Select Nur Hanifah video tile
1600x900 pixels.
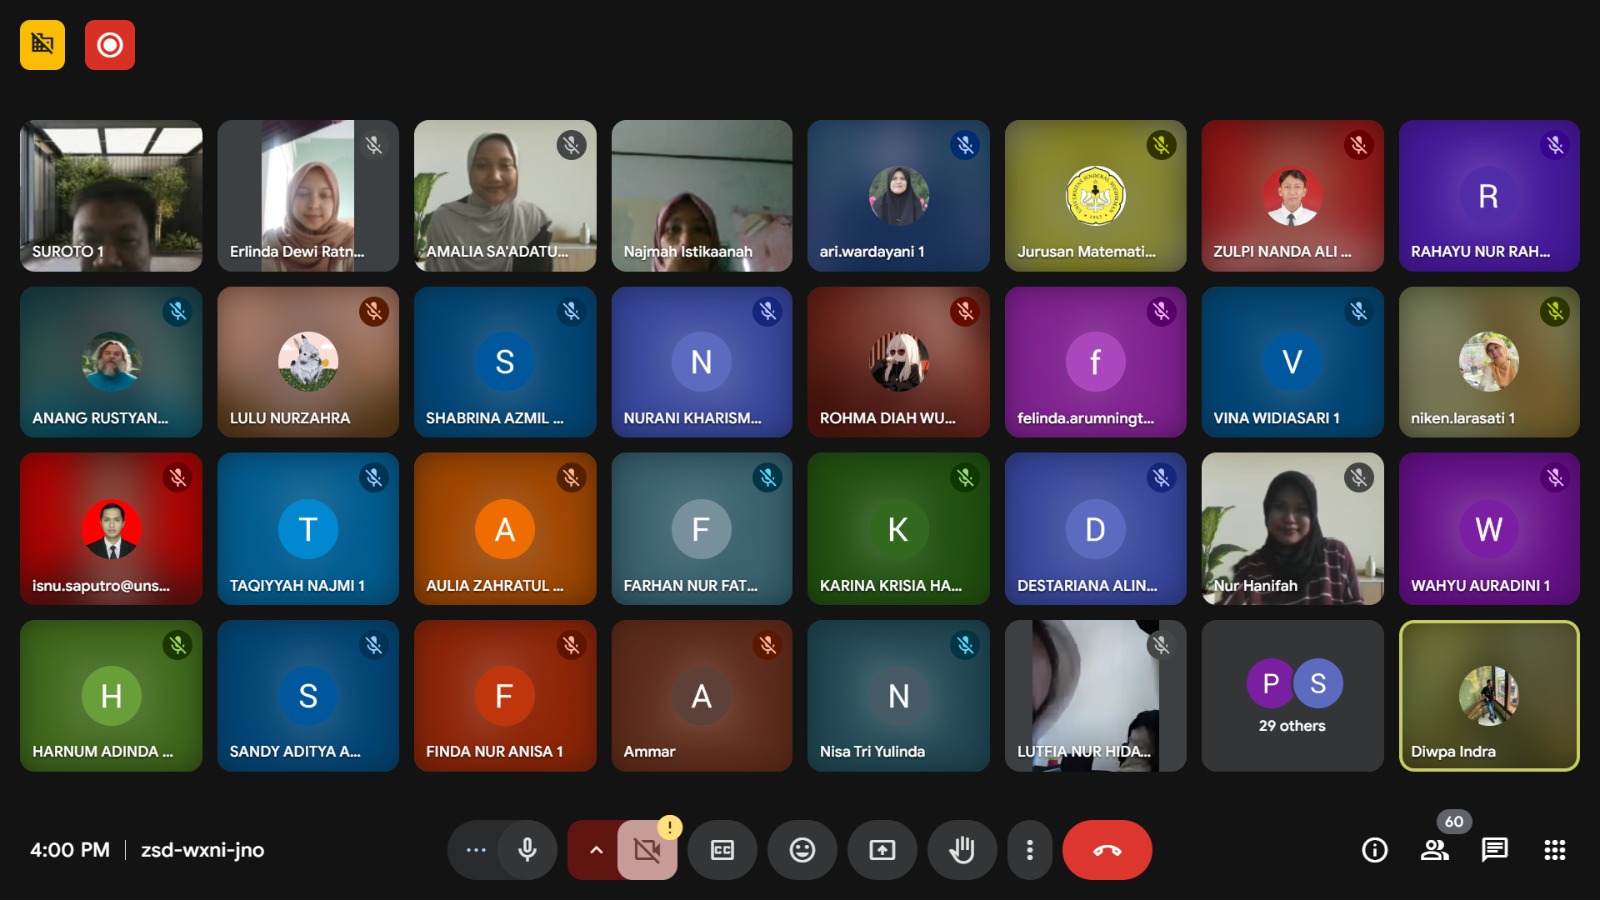click(1292, 529)
